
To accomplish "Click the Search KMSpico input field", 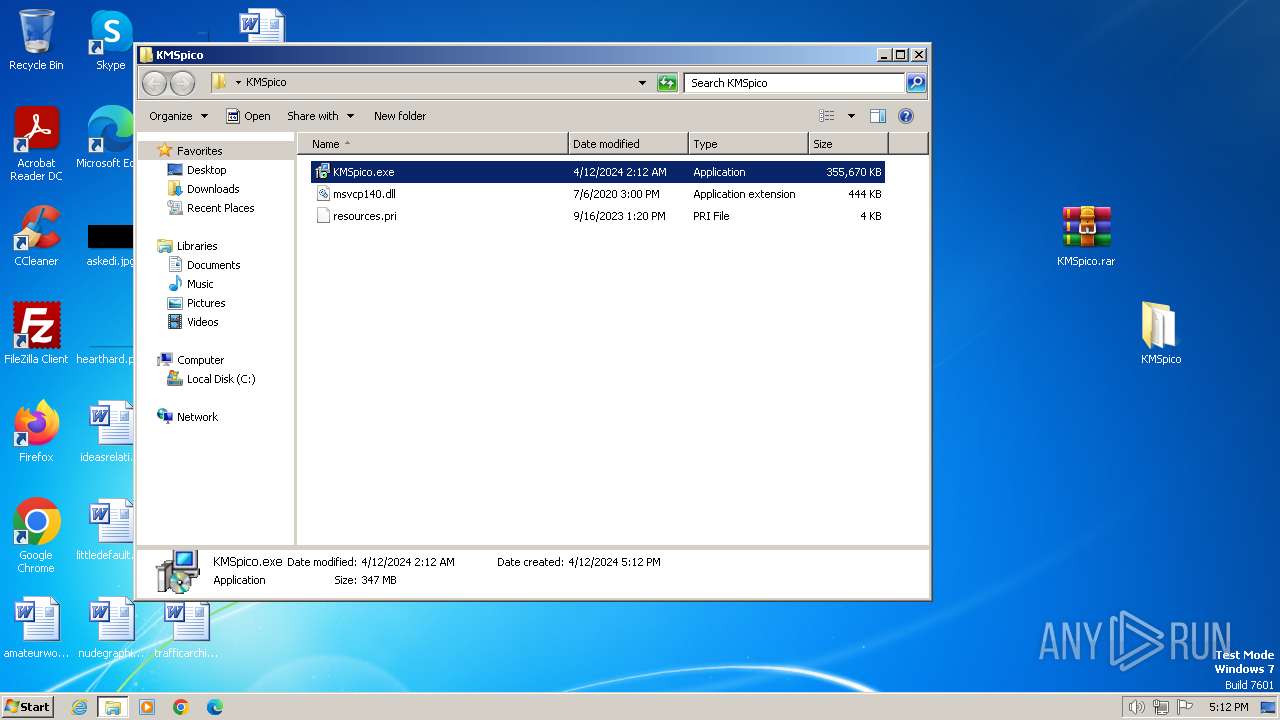I will pos(795,83).
